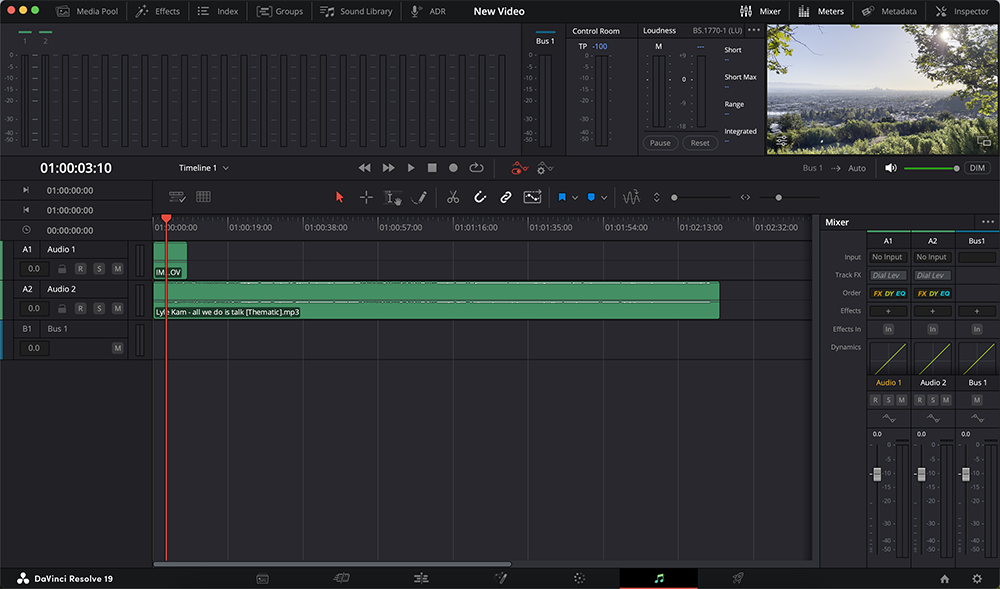Click the Loudness Reset button
Screen dimensions: 1000x589
pyautogui.click(x=699, y=143)
